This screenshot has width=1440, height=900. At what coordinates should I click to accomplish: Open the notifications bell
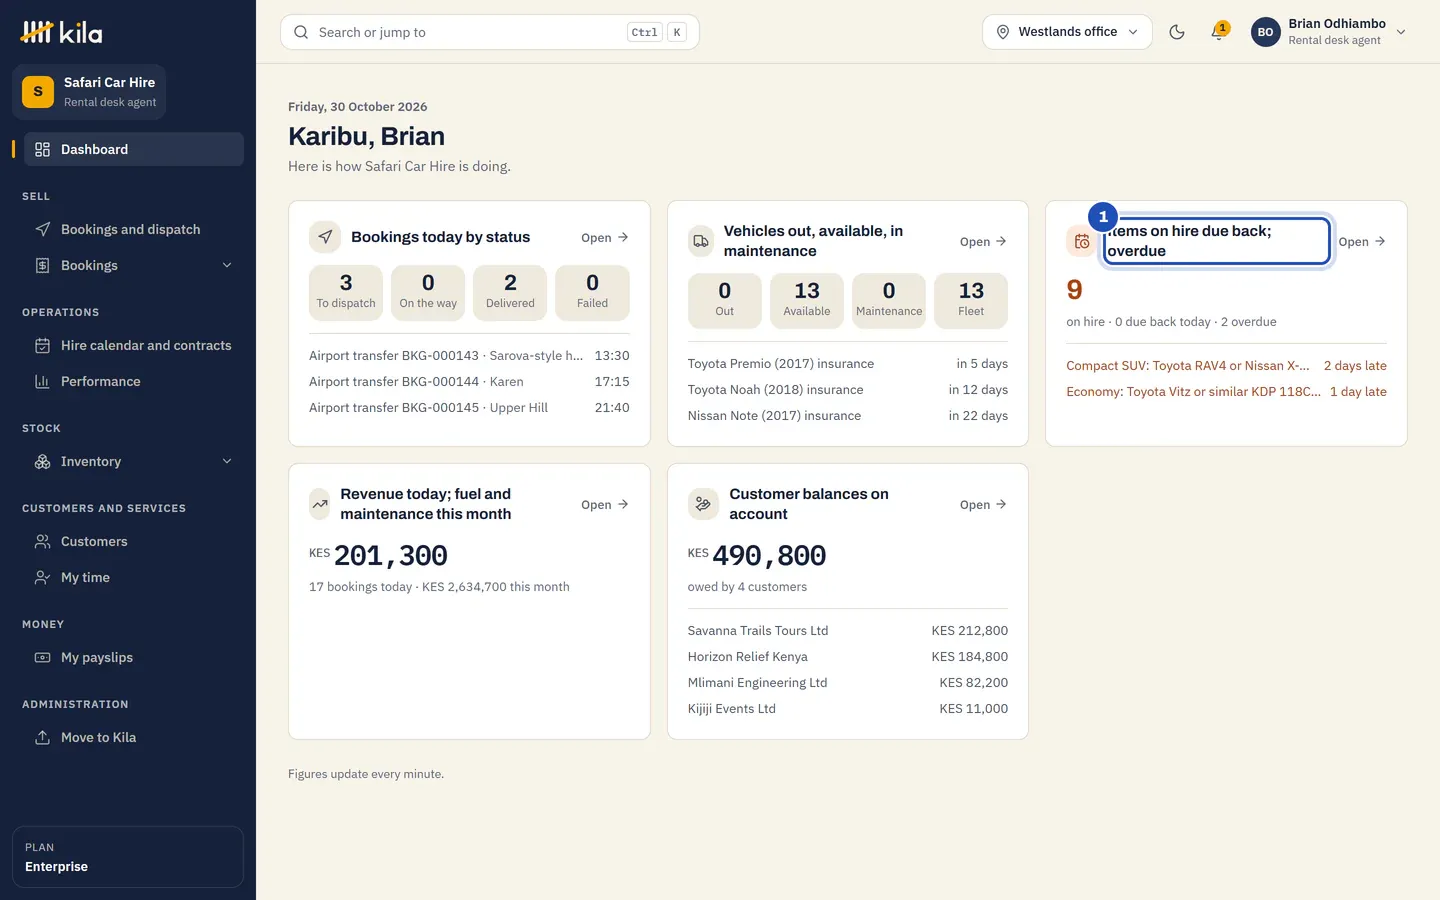click(x=1219, y=32)
